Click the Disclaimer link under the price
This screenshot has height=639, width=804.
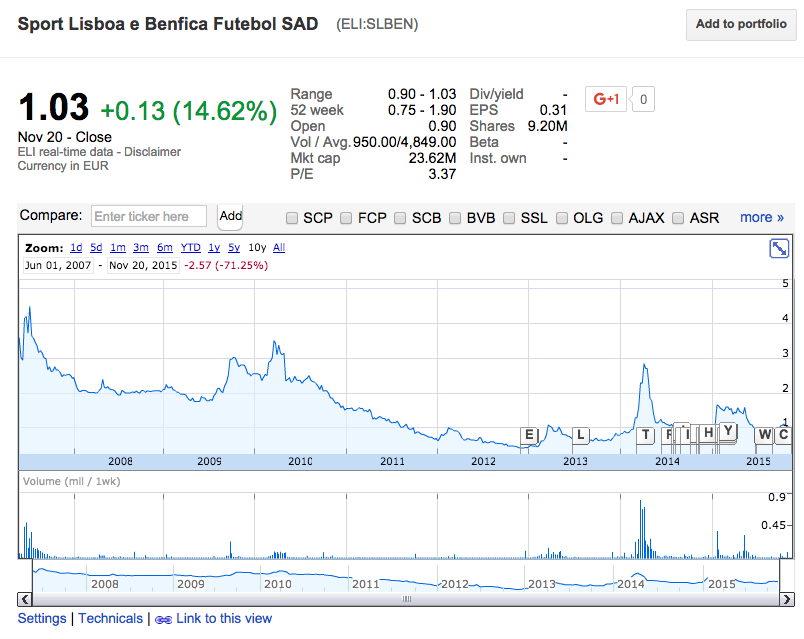(x=152, y=152)
